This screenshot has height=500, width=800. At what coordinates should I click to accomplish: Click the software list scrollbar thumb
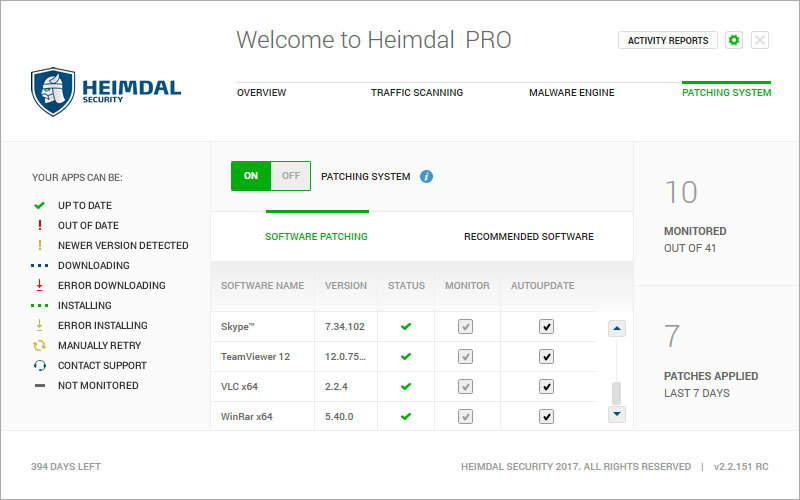[617, 393]
